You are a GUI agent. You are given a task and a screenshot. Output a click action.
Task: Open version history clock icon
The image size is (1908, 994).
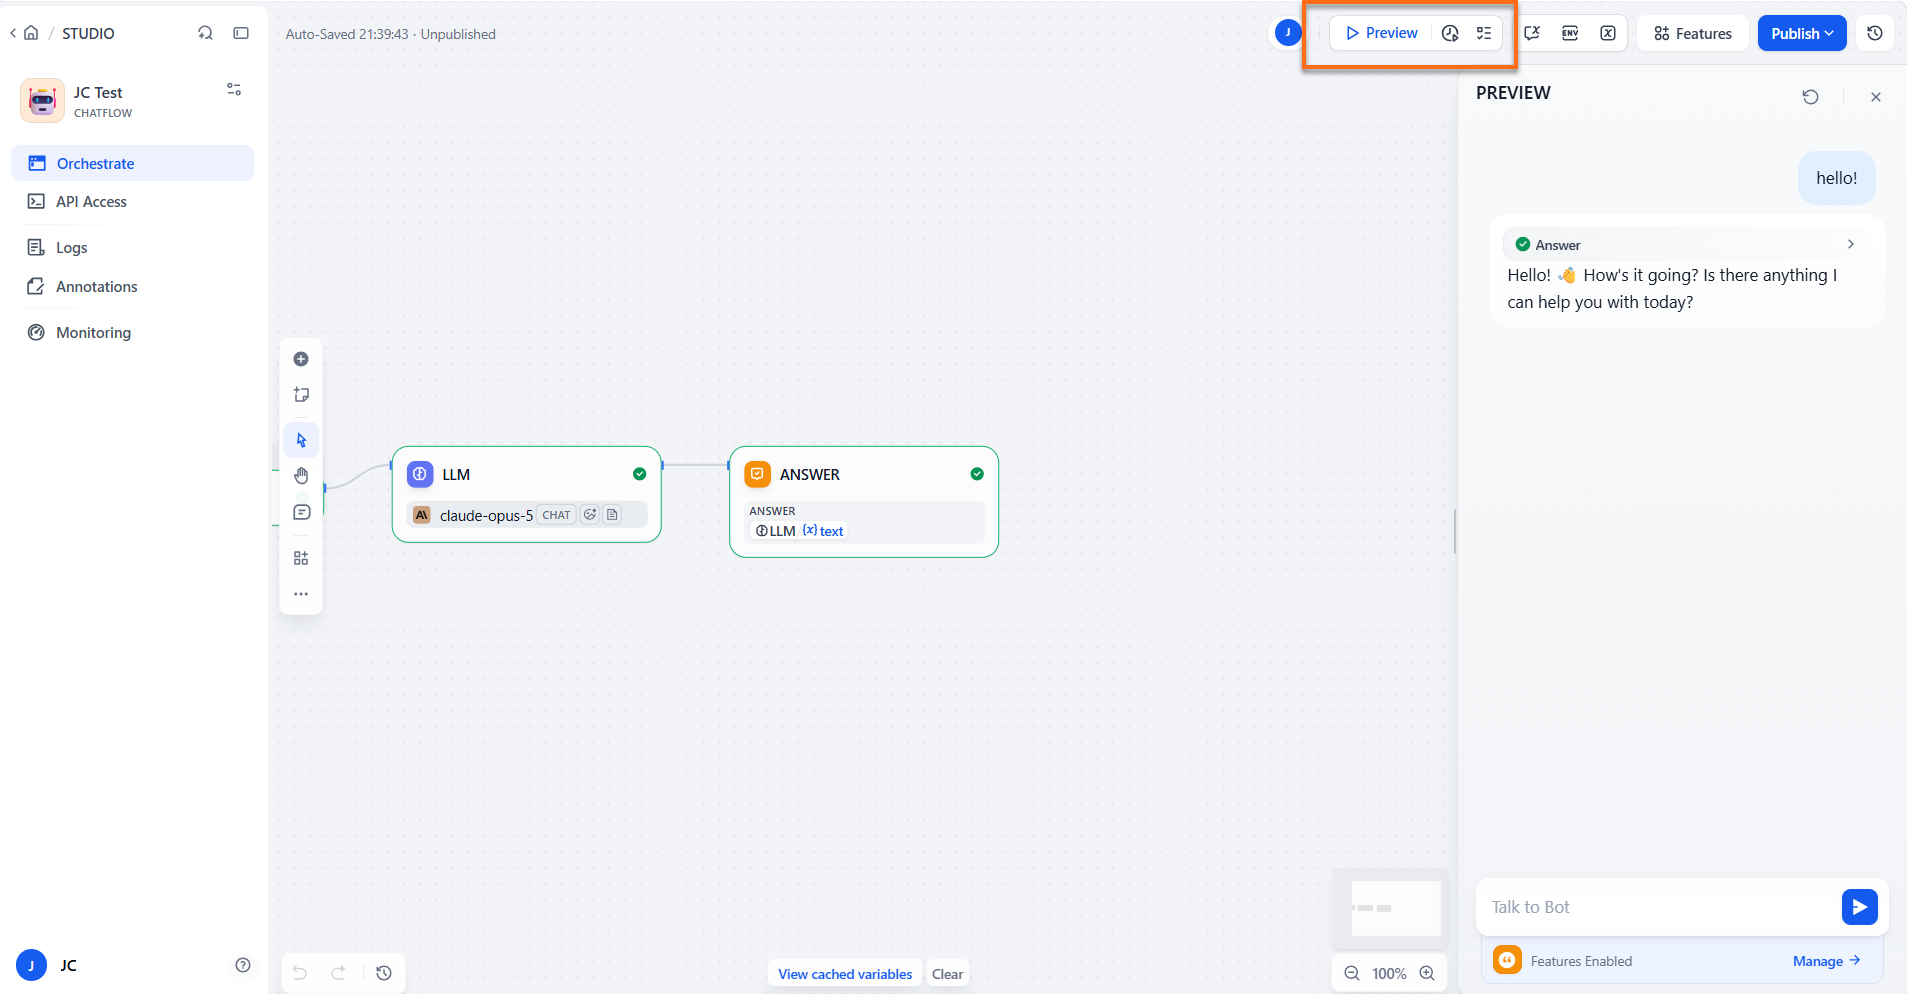pos(1875,33)
